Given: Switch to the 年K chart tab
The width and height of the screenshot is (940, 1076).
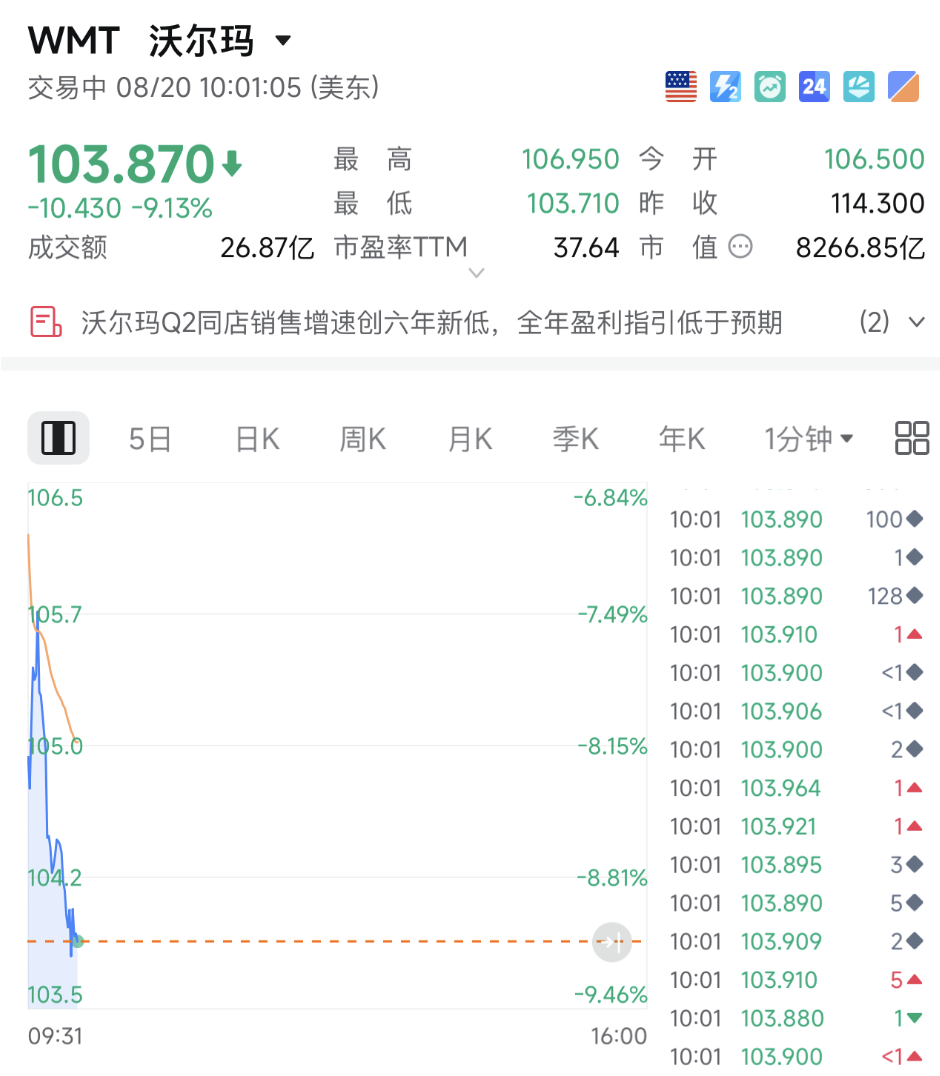Looking at the screenshot, I should [x=682, y=439].
